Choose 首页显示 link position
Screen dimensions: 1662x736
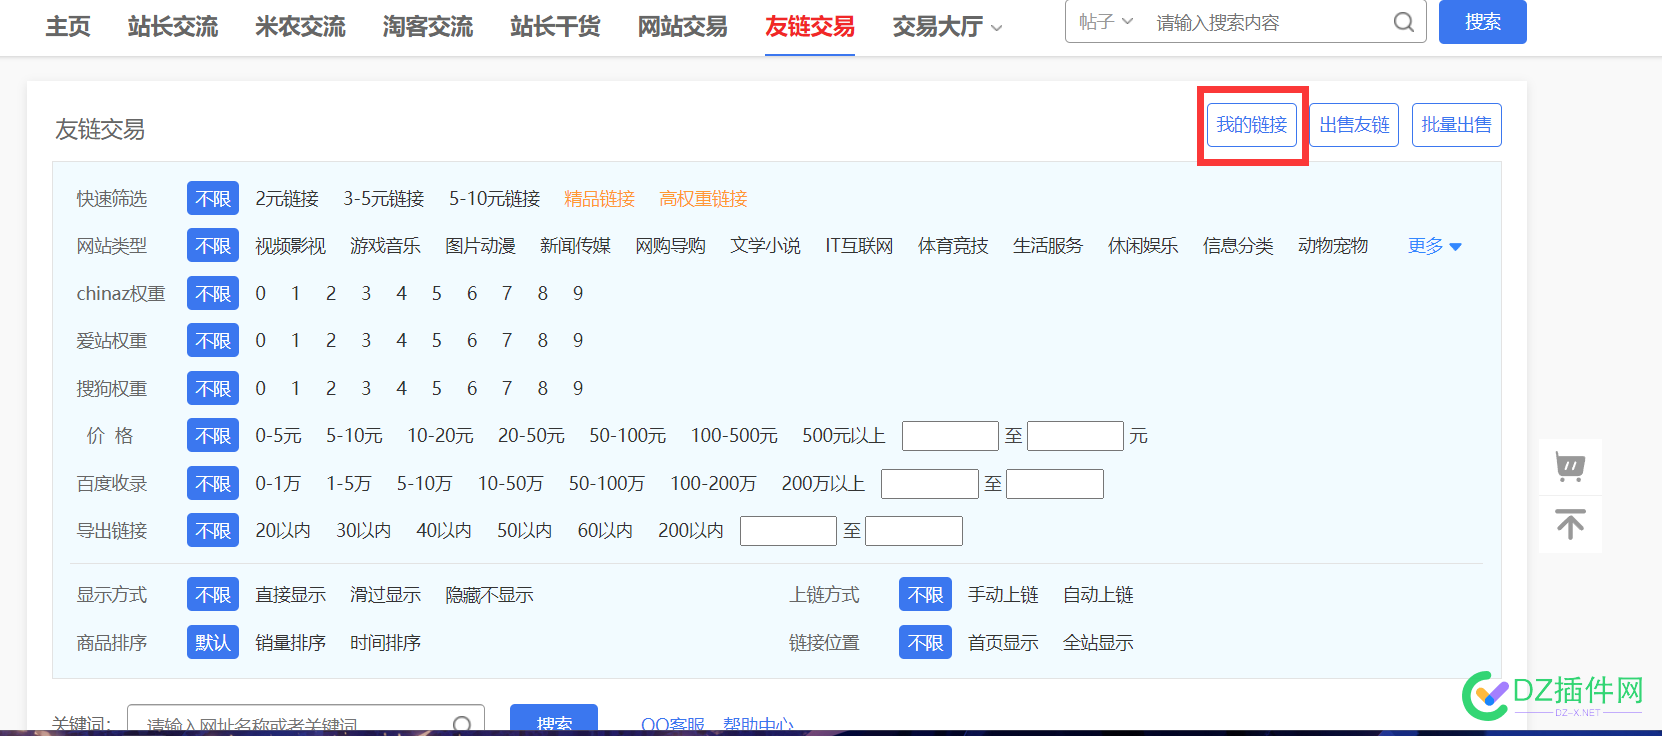pos(1003,643)
